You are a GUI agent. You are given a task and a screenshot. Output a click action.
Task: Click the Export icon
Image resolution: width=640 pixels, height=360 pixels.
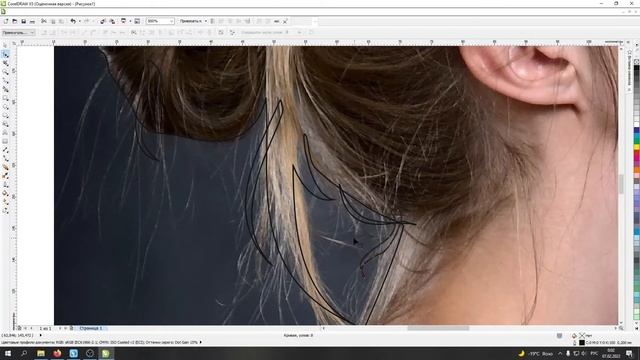coord(112,21)
